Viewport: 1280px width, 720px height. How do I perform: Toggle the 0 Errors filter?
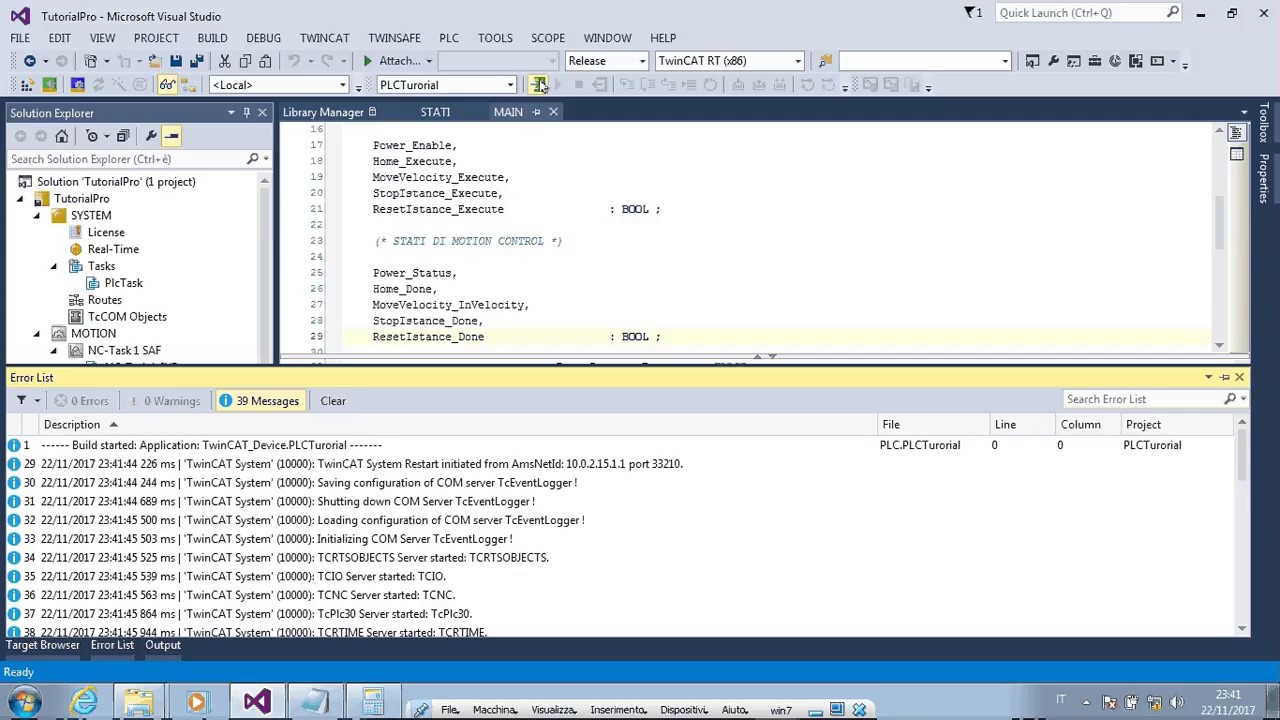pyautogui.click(x=82, y=401)
